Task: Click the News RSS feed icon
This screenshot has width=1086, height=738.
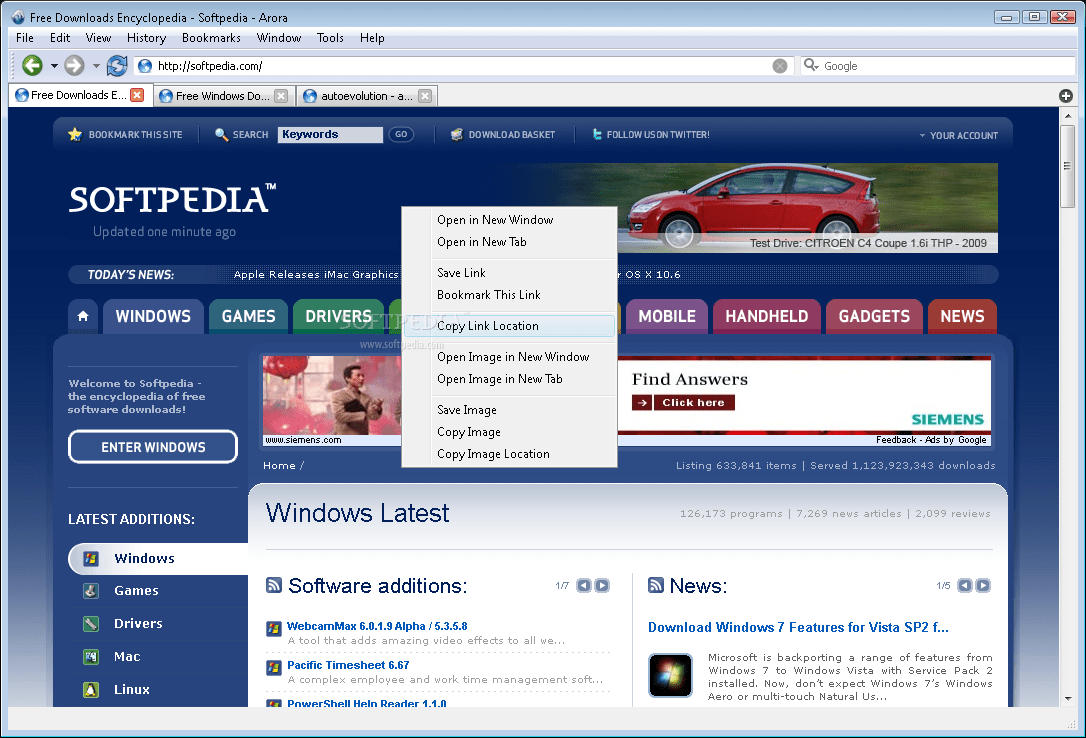Action: click(x=655, y=586)
